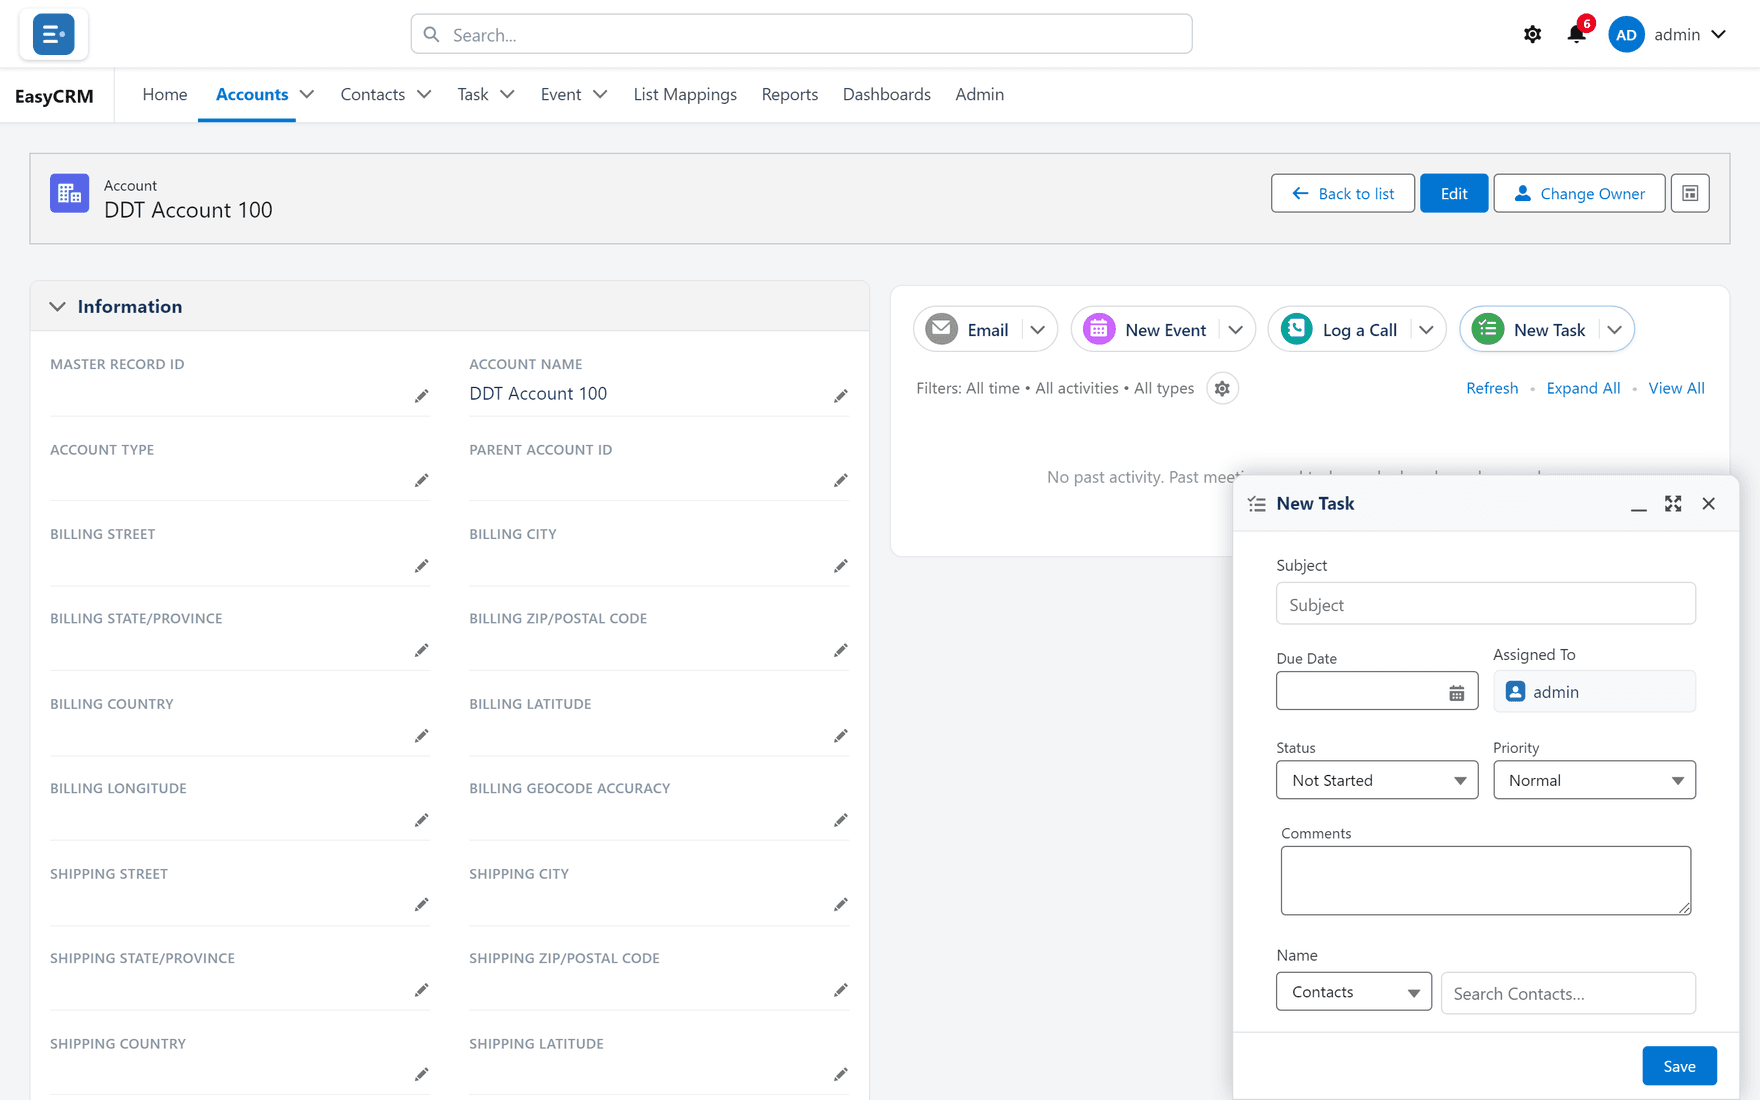The height and width of the screenshot is (1100, 1760).
Task: Go to Dashboards in navigation bar
Action: 886,94
